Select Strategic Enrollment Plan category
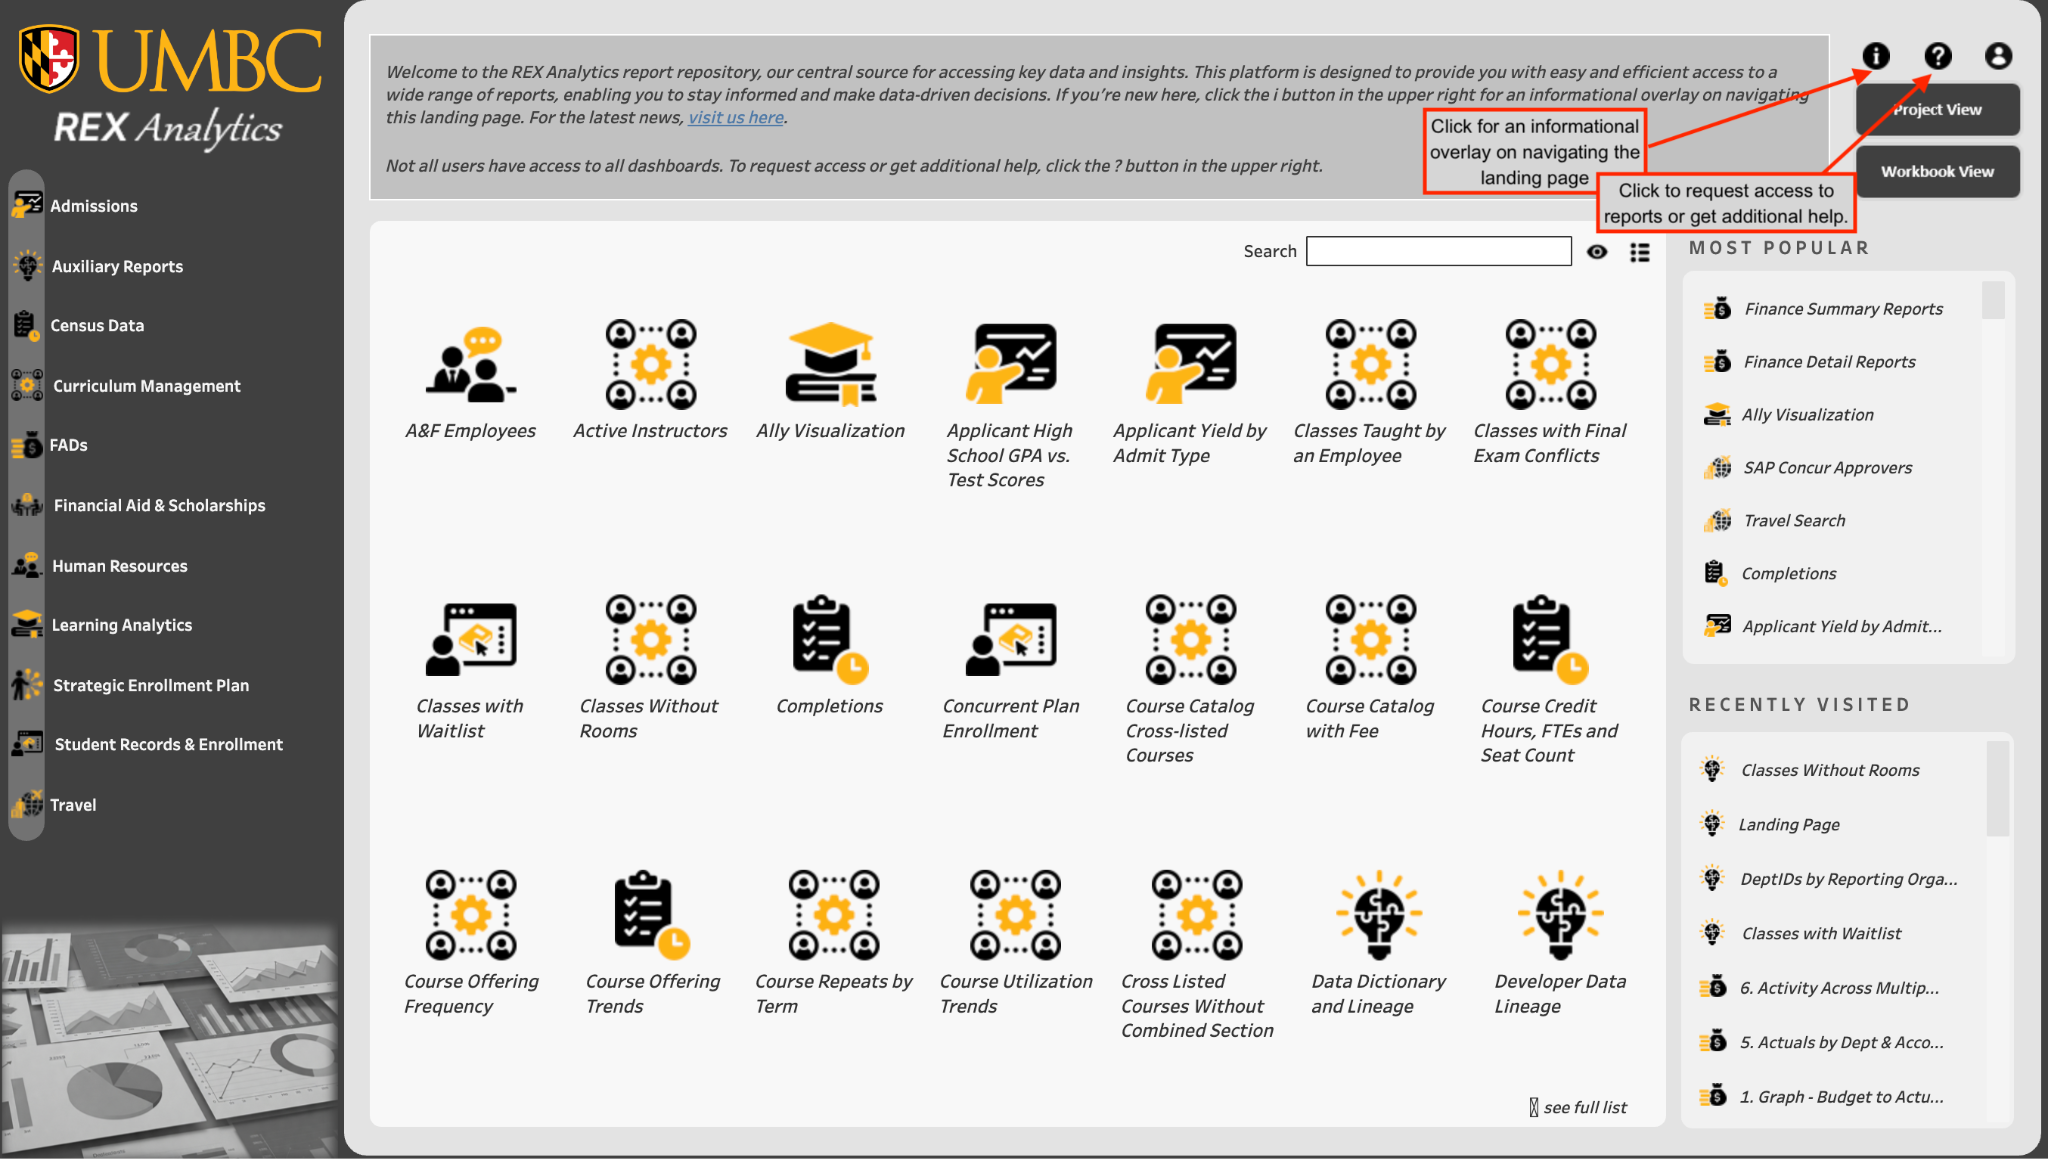This screenshot has width=2048, height=1159. click(151, 686)
